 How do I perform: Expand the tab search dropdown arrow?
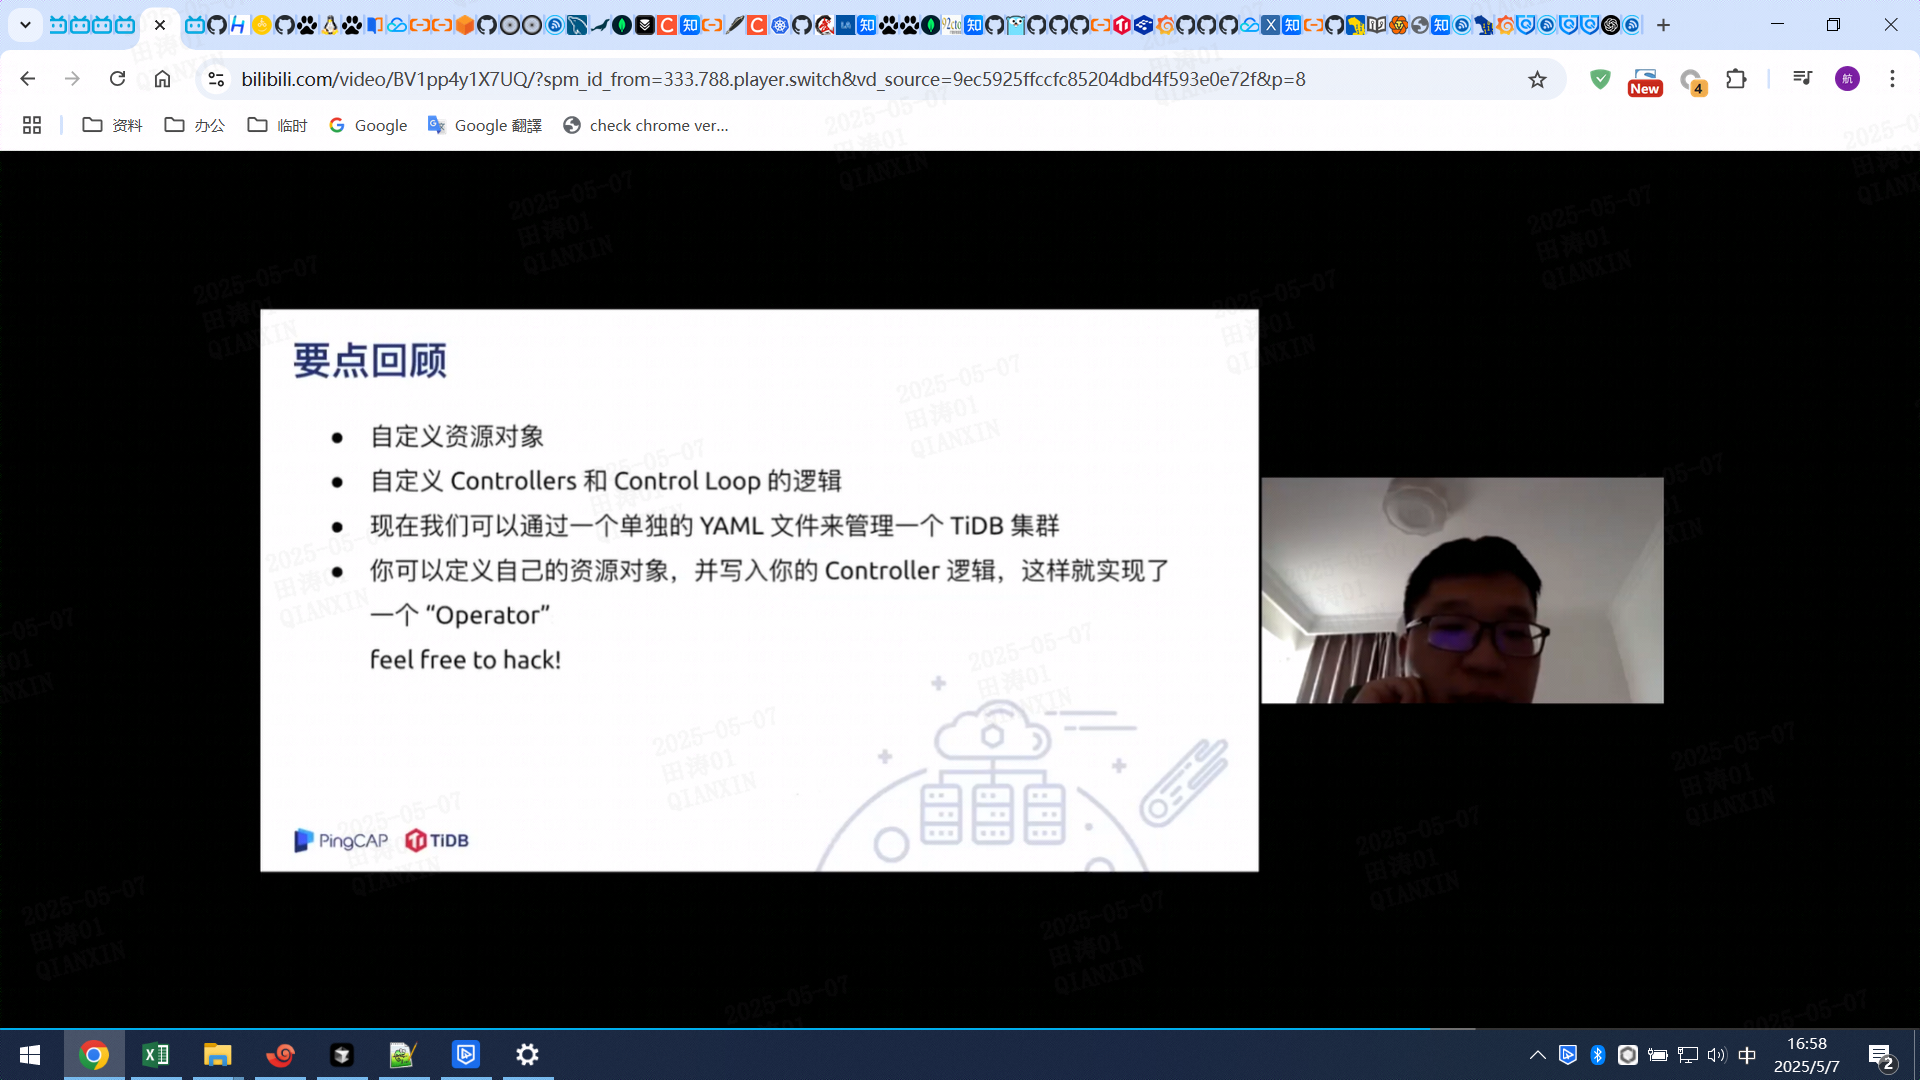point(25,25)
